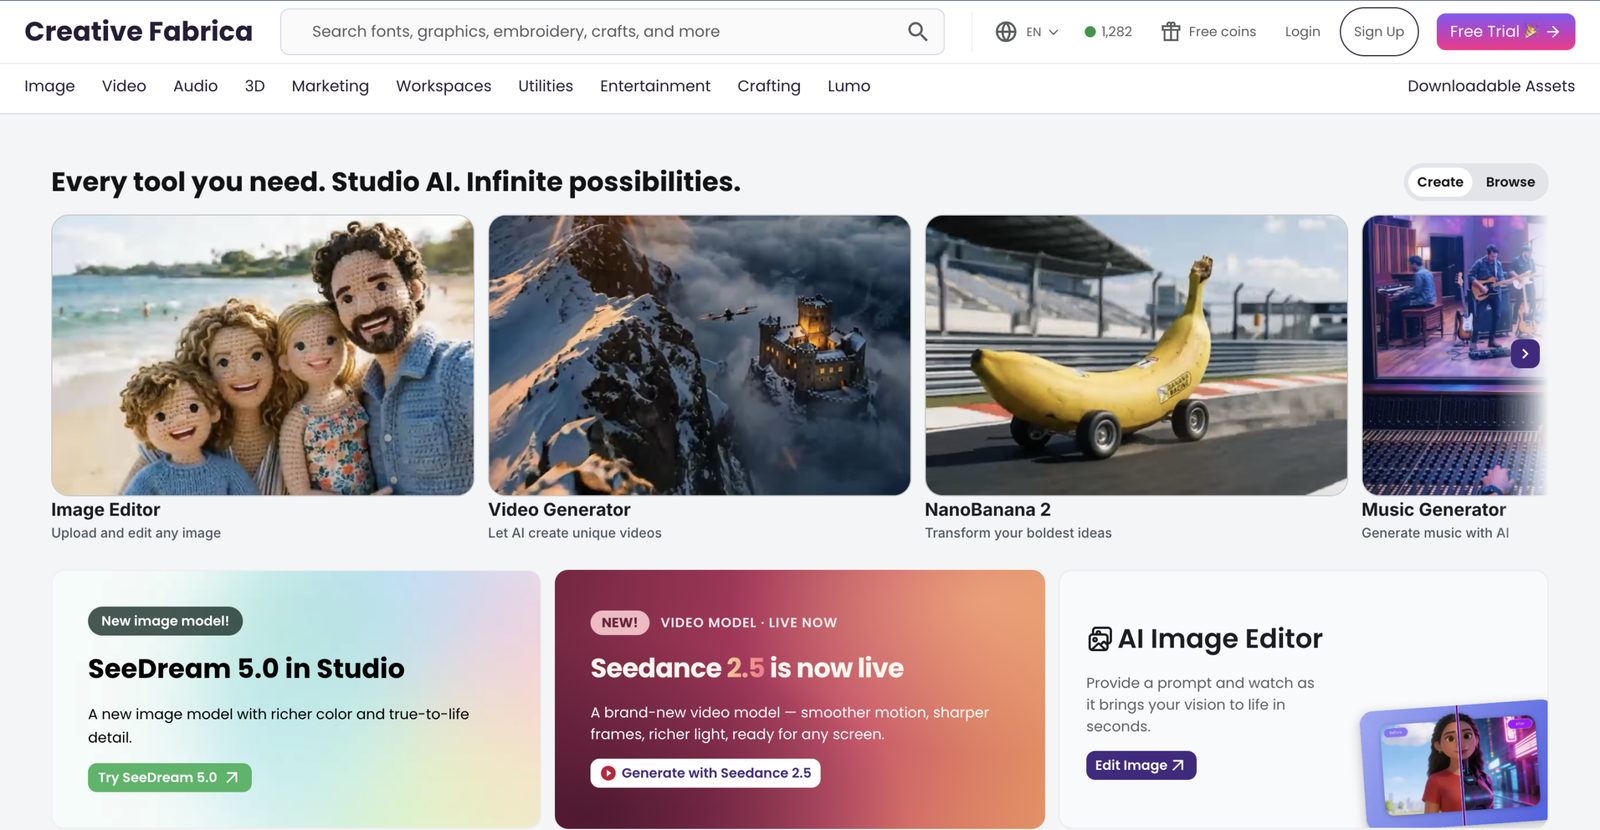Click the Edit Image button
The height and width of the screenshot is (830, 1600).
click(x=1141, y=766)
